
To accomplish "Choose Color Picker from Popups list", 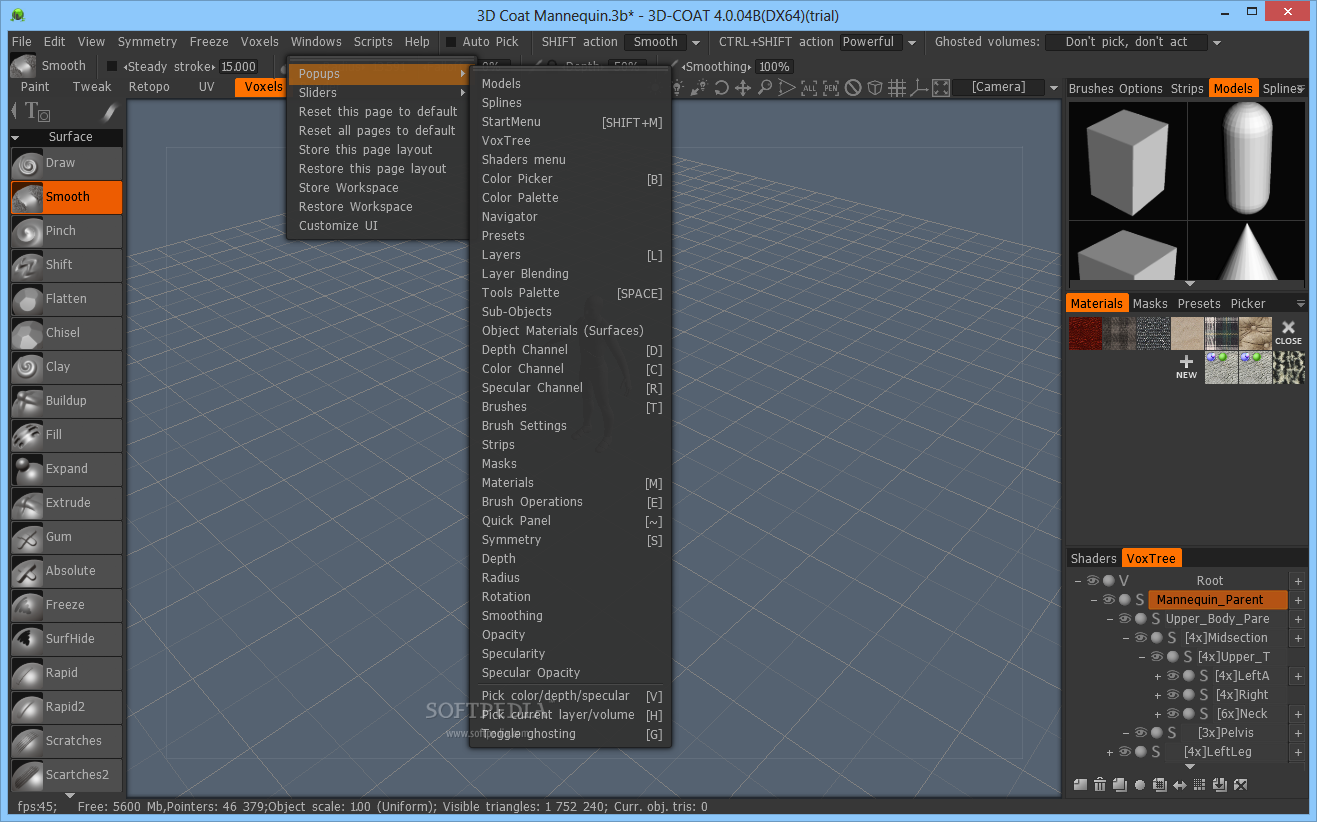I will coord(571,179).
